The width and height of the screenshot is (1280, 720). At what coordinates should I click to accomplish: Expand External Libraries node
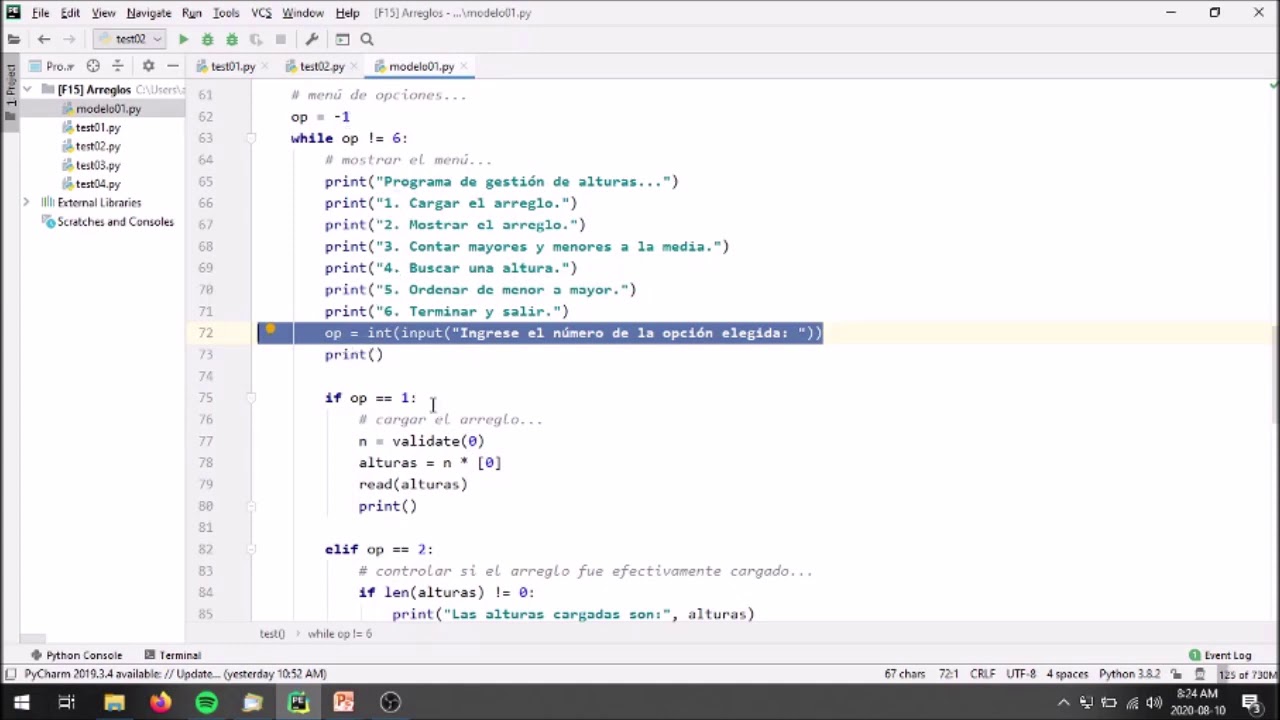point(27,203)
